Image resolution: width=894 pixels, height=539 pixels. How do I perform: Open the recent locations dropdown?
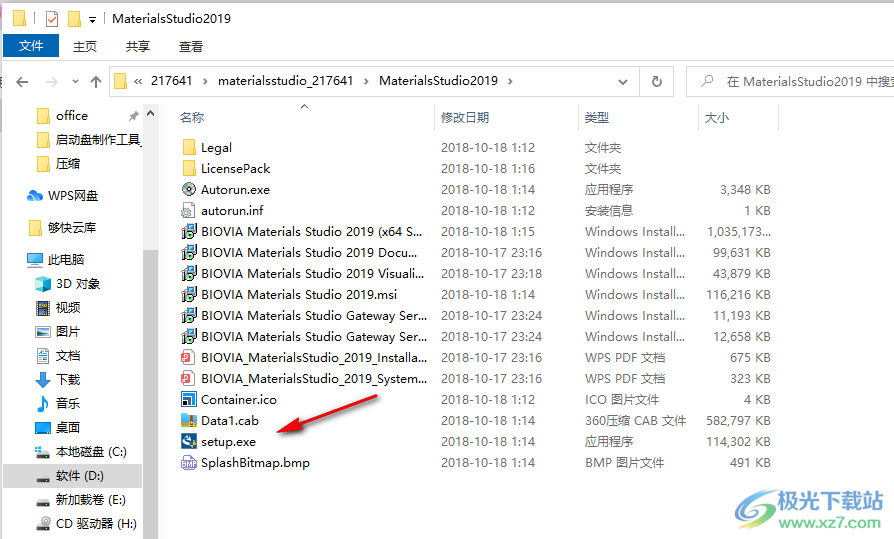[x=75, y=82]
